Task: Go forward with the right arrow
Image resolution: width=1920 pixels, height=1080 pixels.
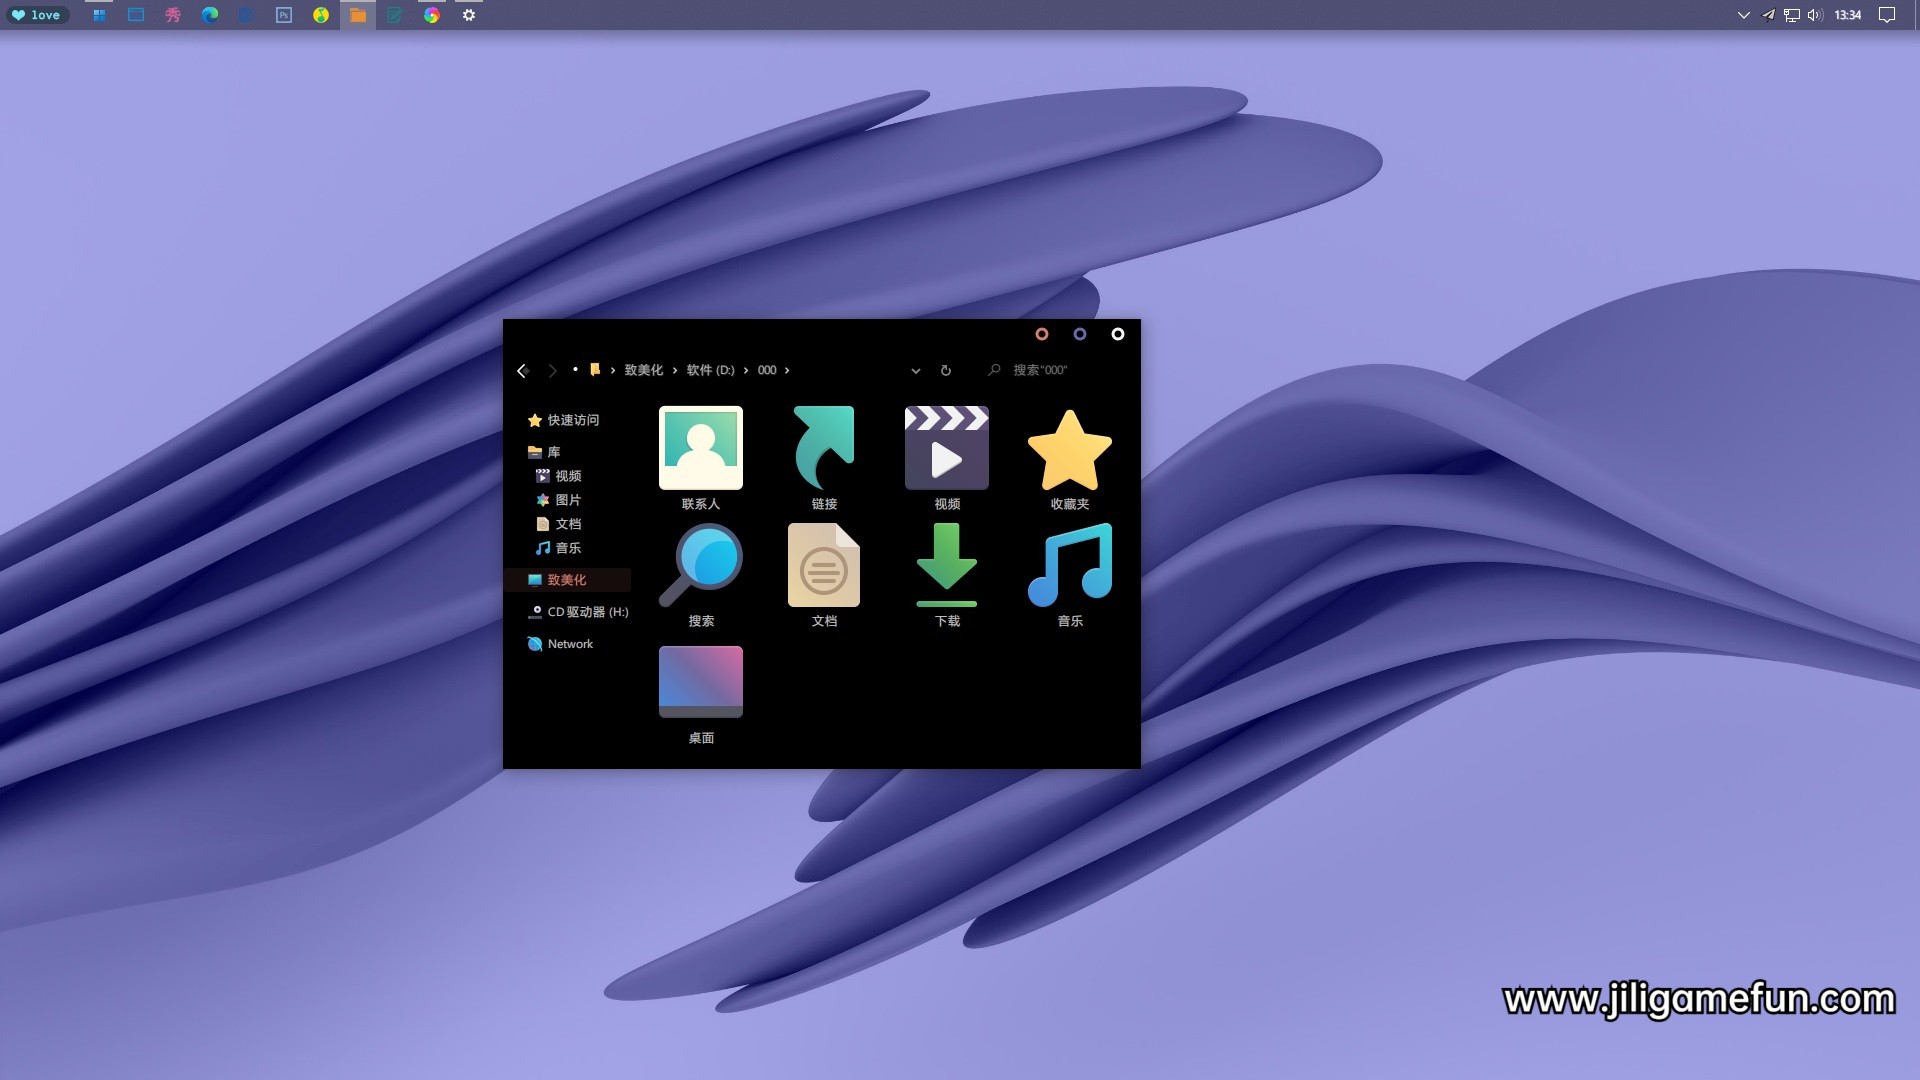Action: coord(552,371)
